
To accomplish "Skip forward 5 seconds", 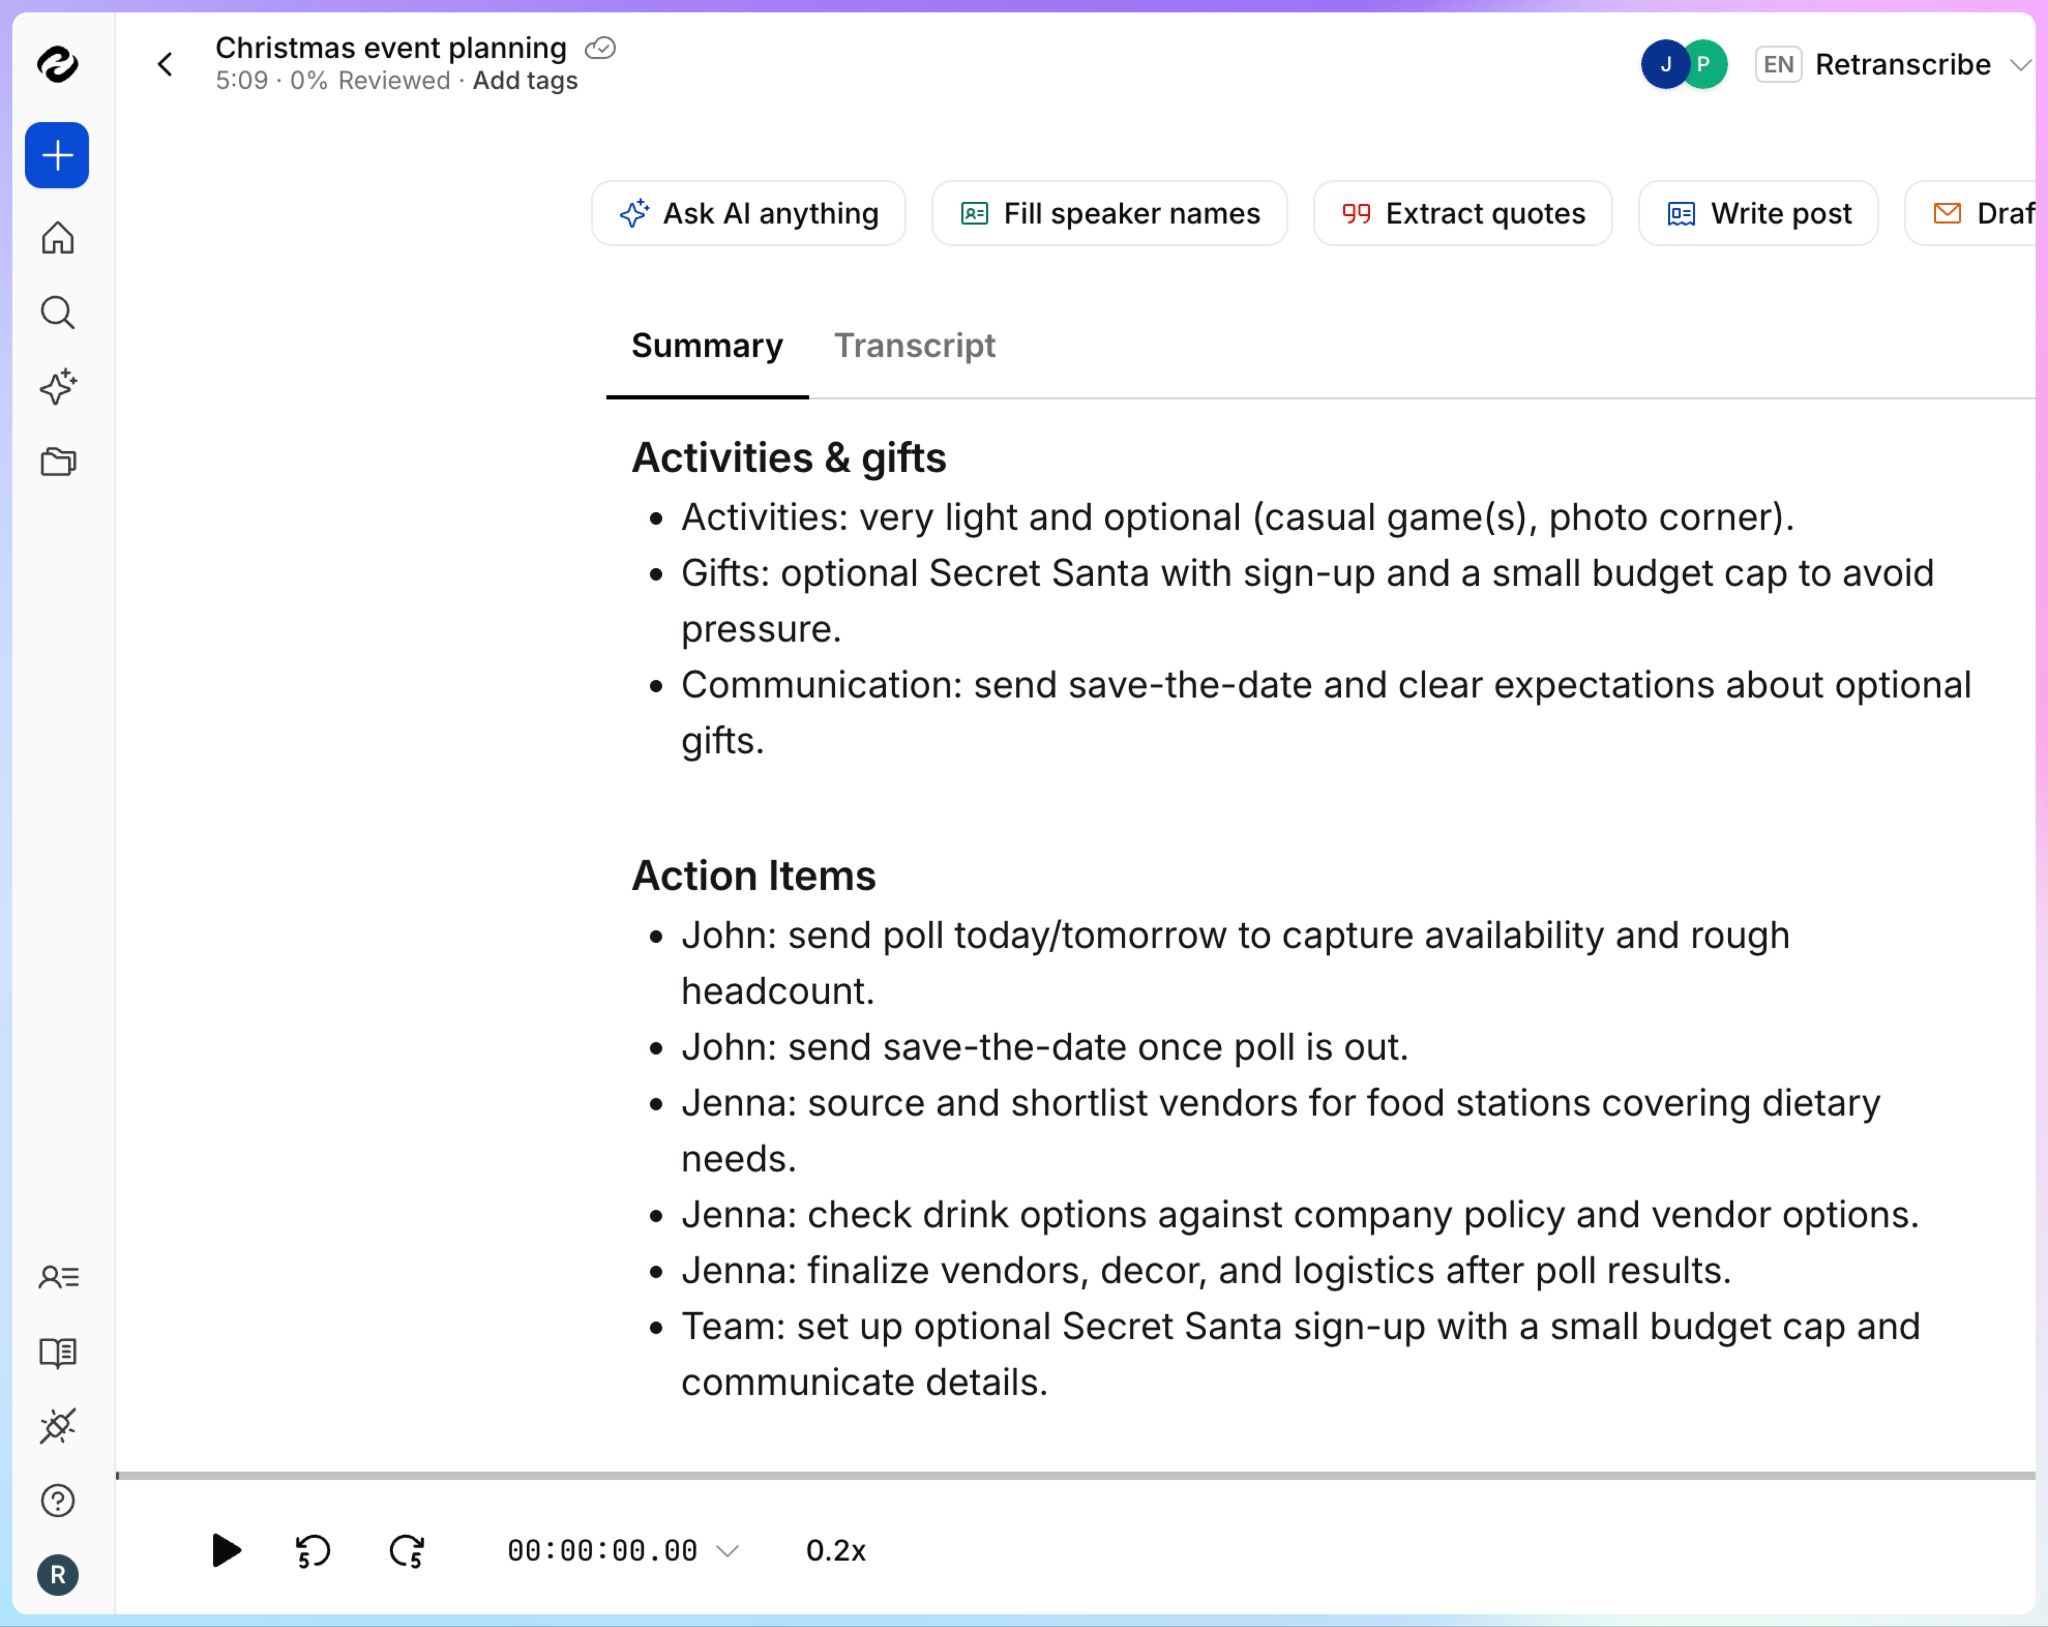I will (407, 1551).
